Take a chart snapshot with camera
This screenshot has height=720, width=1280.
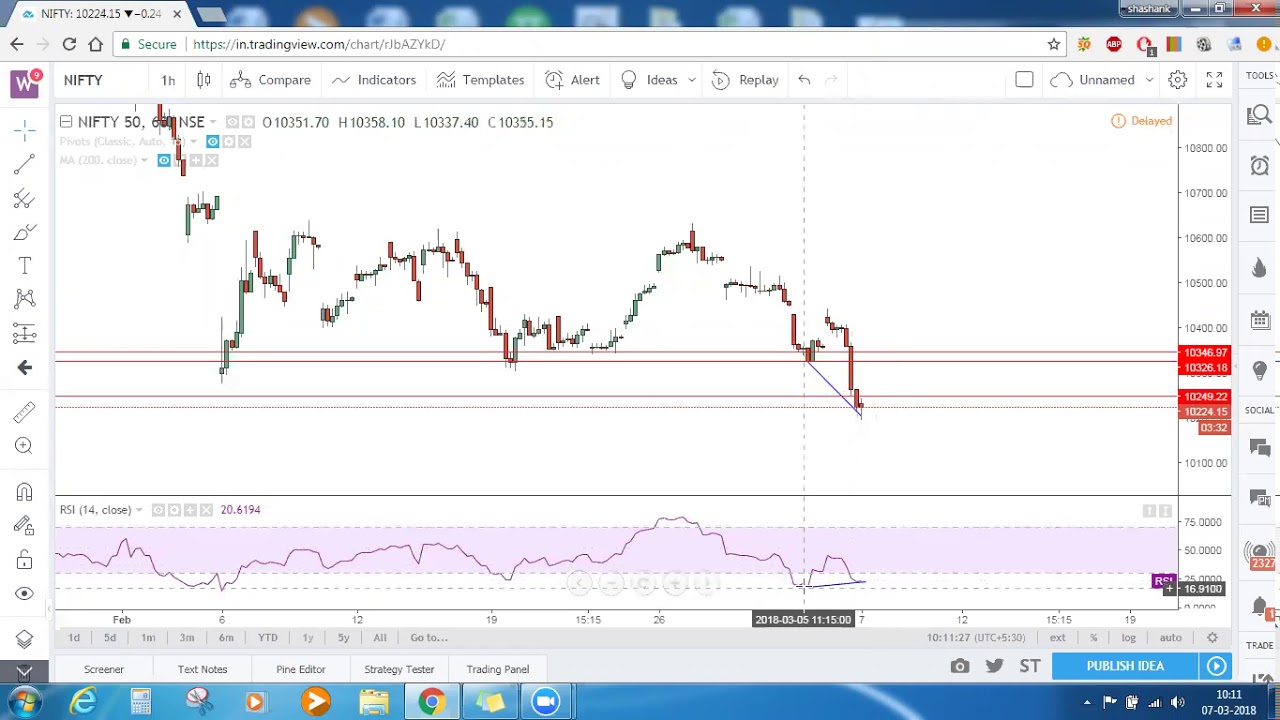[960, 666]
